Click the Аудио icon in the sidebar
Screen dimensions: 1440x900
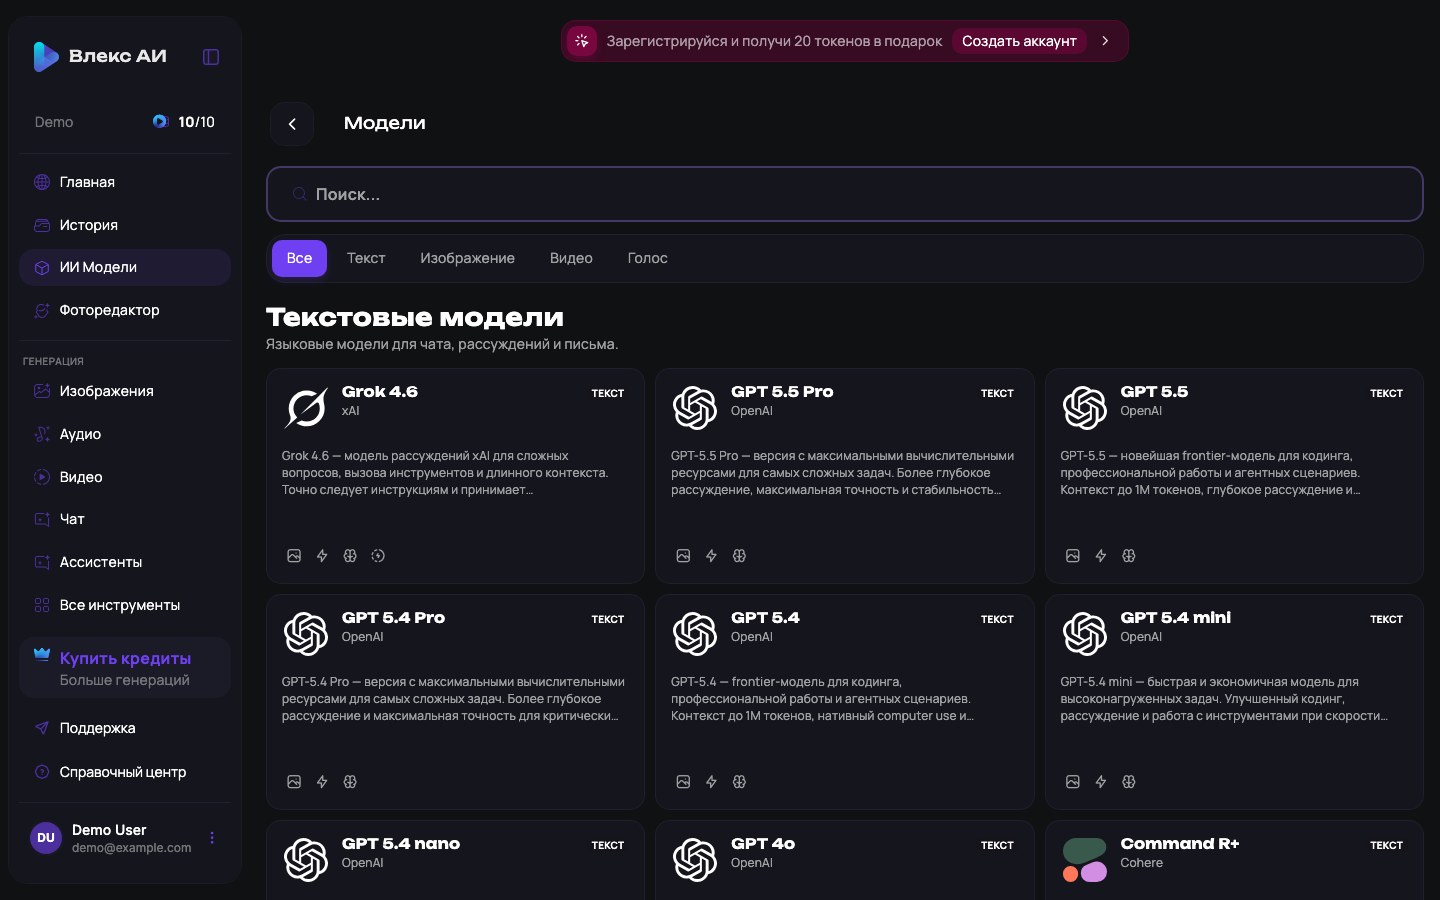[42, 434]
